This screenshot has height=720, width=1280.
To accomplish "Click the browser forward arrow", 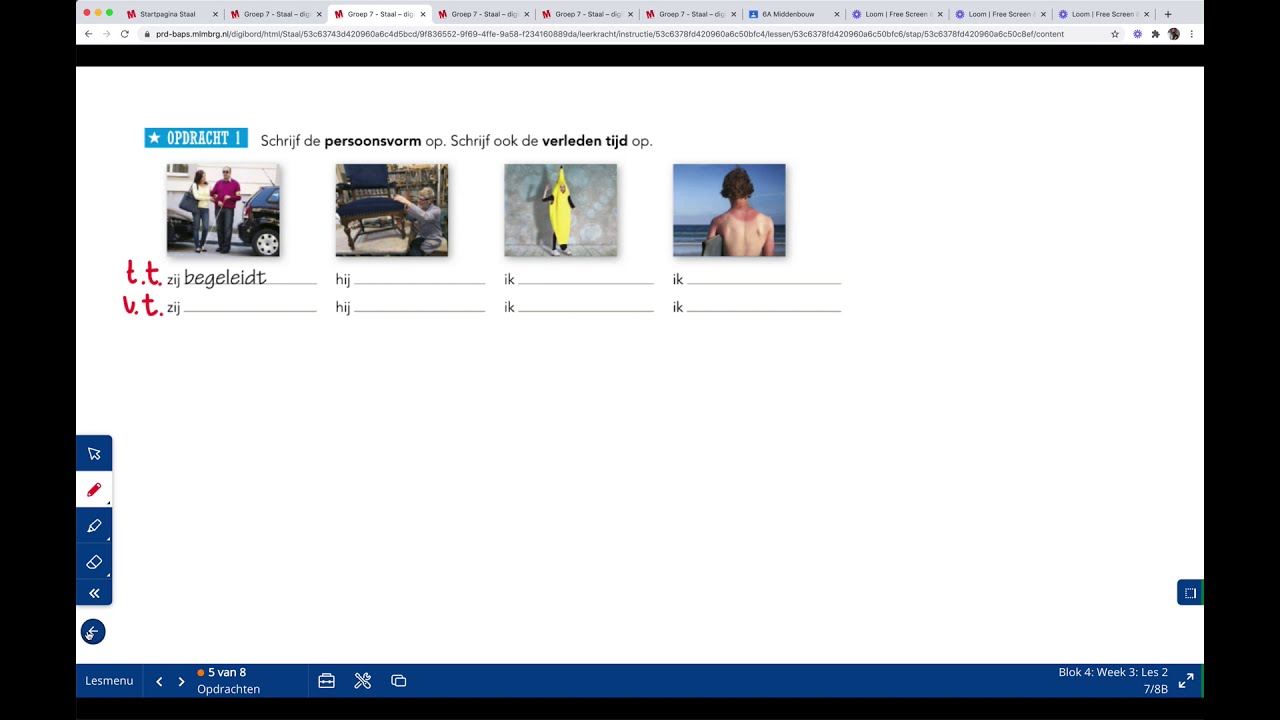I will coord(106,34).
